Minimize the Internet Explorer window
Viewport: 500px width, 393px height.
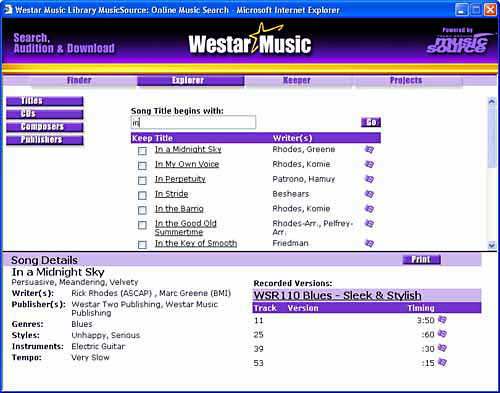tap(461, 10)
